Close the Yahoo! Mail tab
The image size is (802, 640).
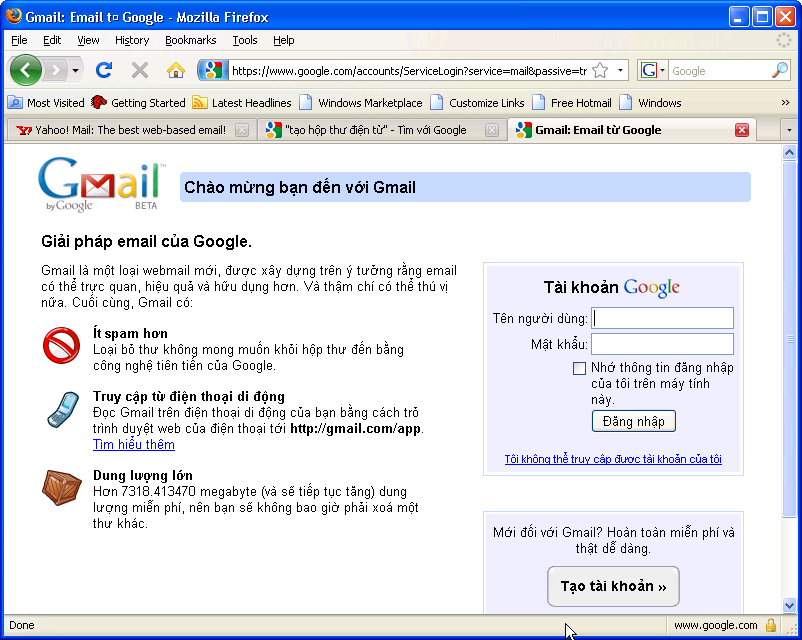click(x=242, y=130)
